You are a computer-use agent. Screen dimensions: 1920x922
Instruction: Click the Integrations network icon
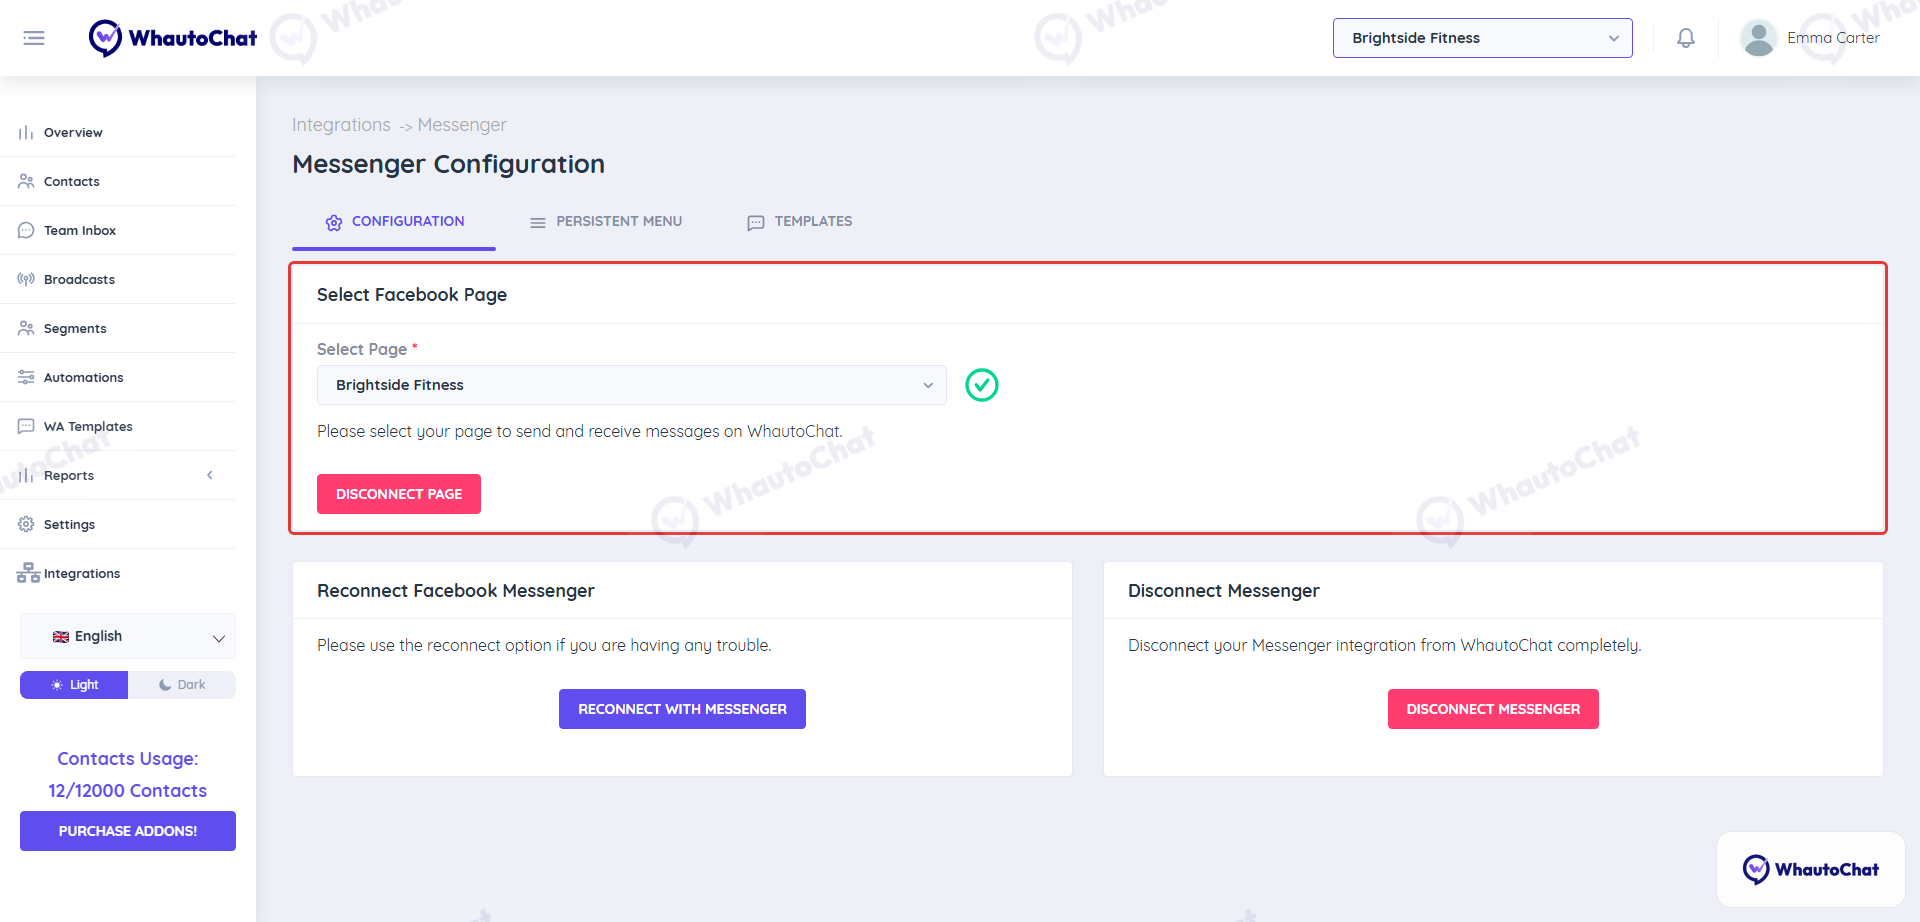point(28,573)
